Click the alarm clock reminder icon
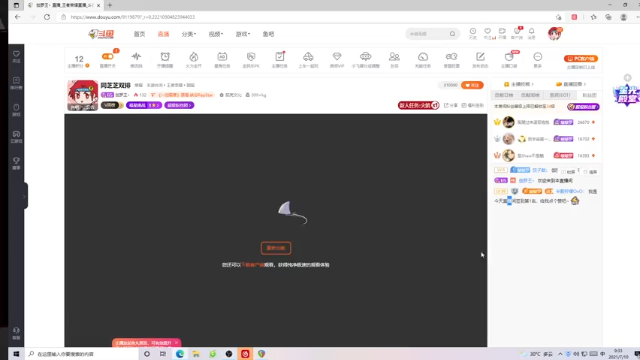The width and height of the screenshot is (640, 360). click(165, 56)
